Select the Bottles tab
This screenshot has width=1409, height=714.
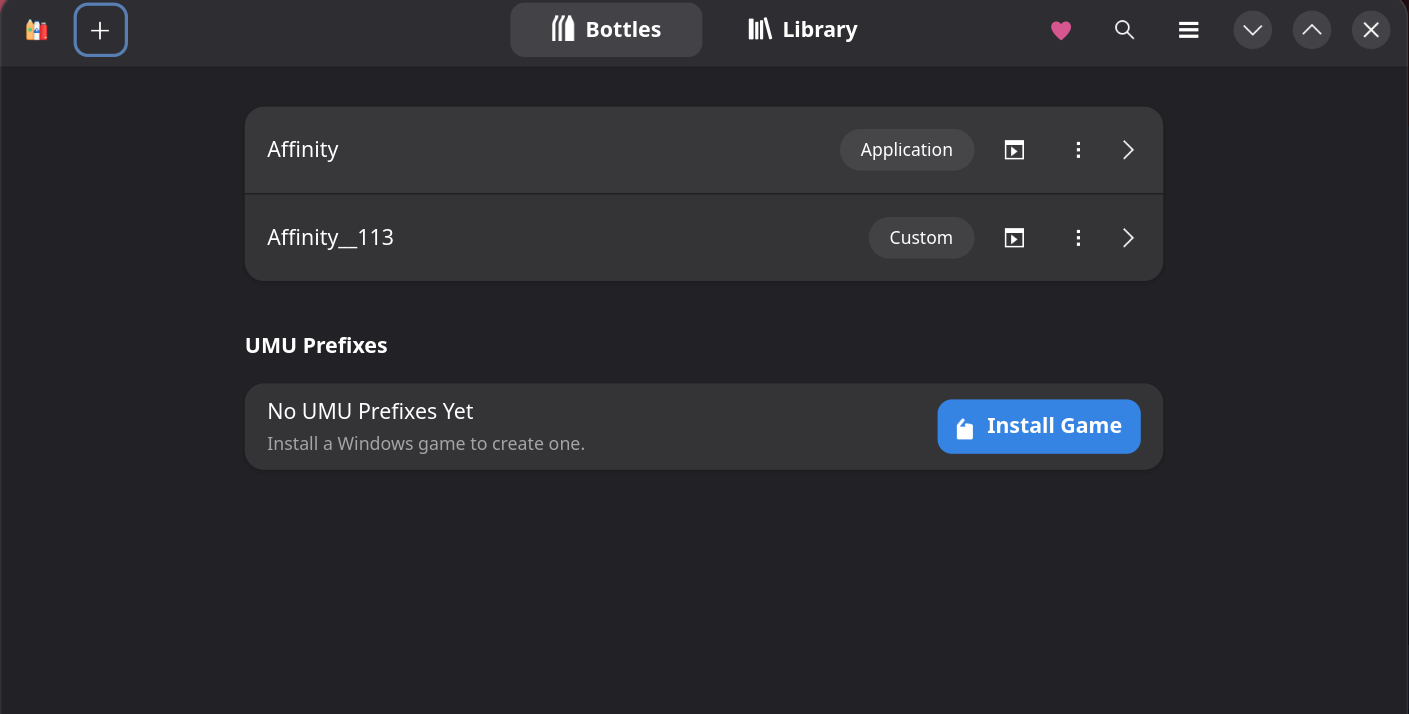tap(606, 30)
